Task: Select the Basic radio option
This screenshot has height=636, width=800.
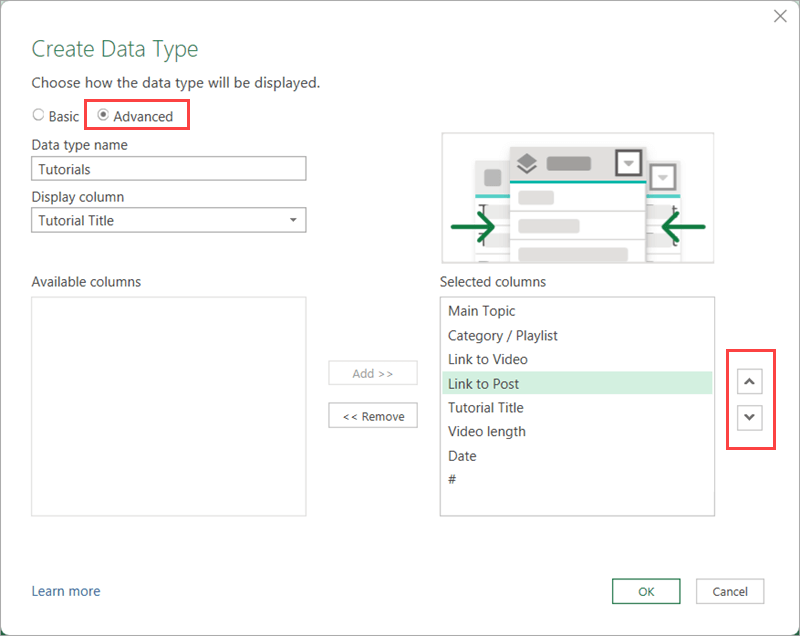Action: pyautogui.click(x=39, y=116)
